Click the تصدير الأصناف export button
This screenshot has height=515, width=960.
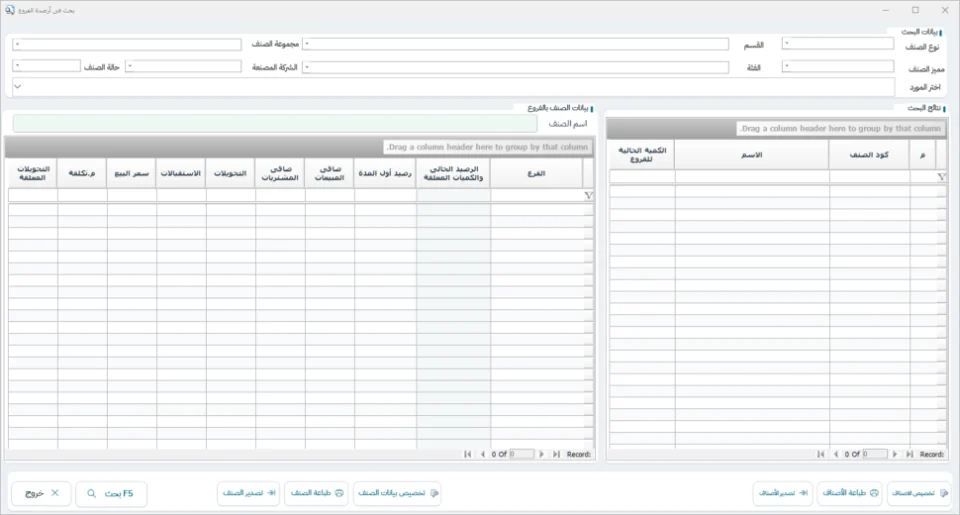click(x=782, y=493)
